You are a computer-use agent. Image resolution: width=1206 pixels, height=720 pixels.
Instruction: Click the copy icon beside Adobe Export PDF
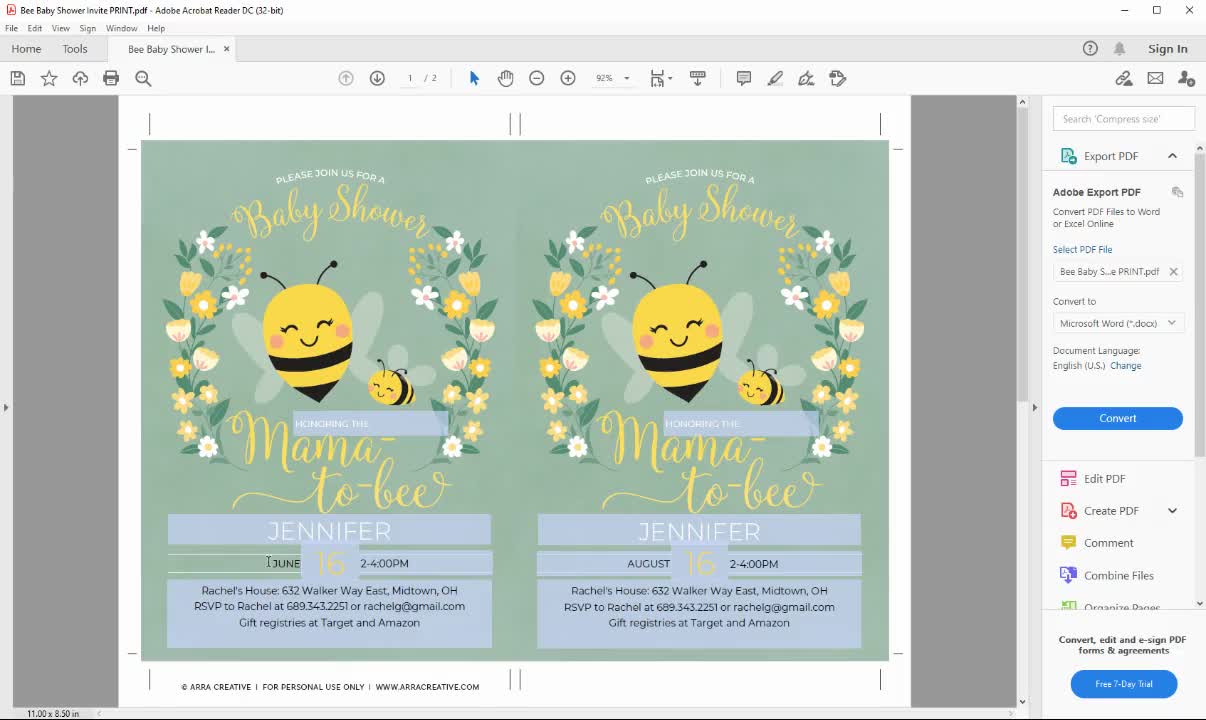(x=1177, y=192)
